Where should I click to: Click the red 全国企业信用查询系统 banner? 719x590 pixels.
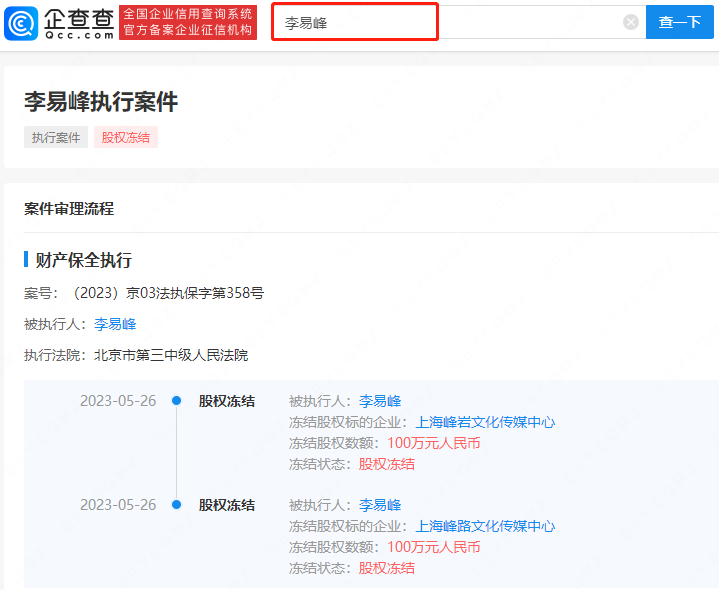point(188,22)
